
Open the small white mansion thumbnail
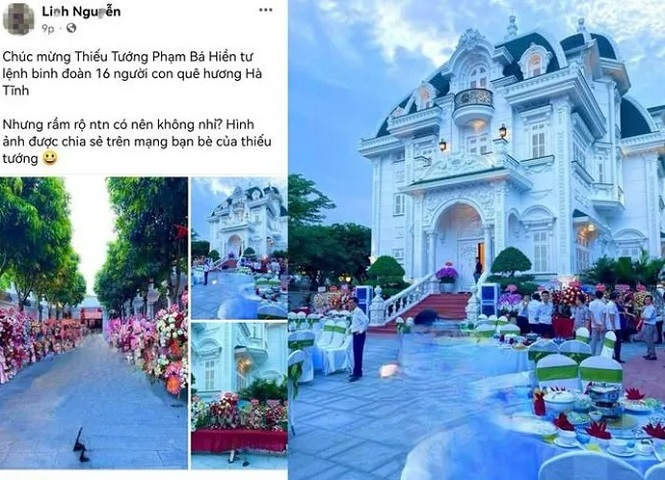(x=239, y=248)
